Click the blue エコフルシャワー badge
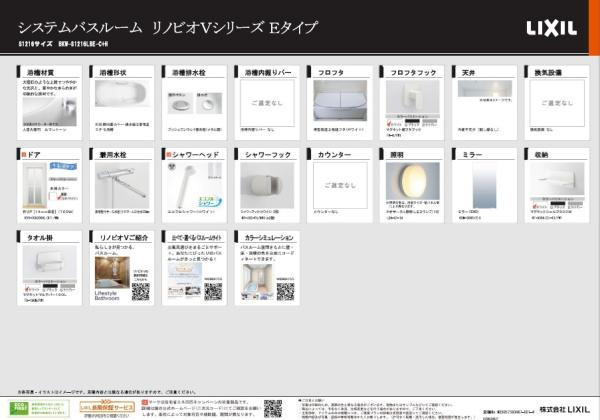Screen dimensions: 600x420 tap(210, 202)
